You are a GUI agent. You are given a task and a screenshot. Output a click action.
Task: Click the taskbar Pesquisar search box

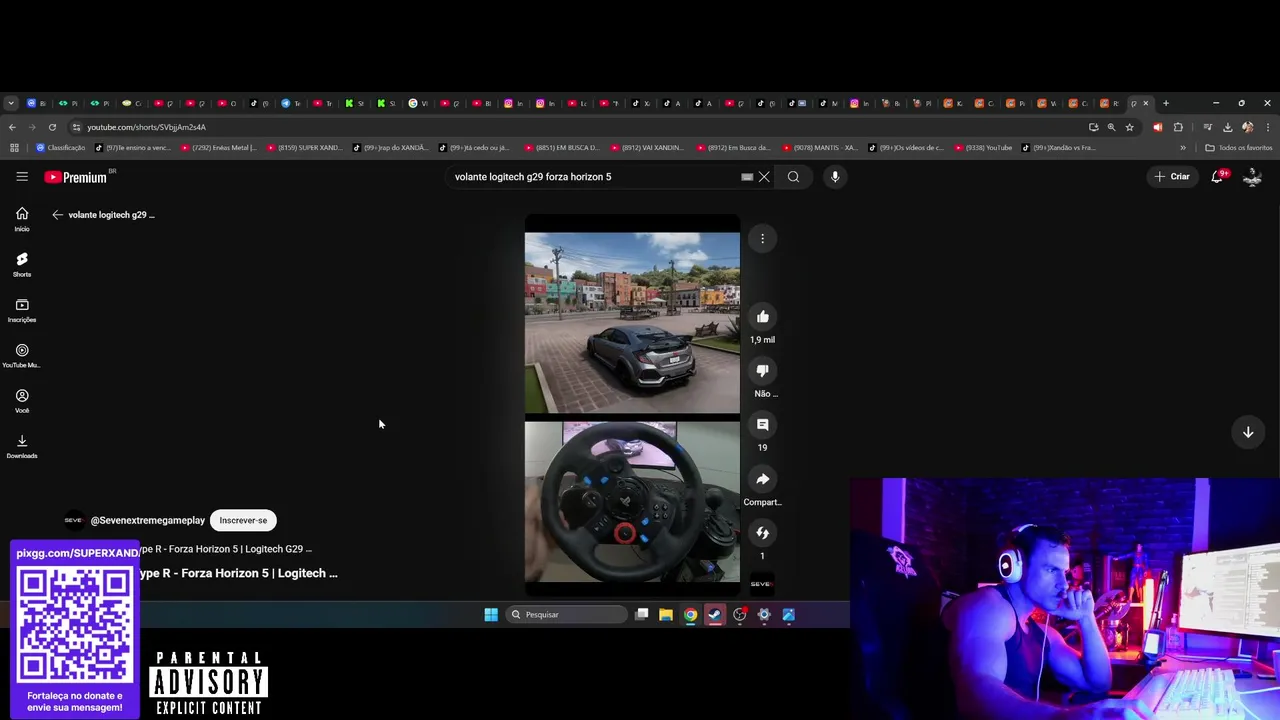pyautogui.click(x=565, y=615)
